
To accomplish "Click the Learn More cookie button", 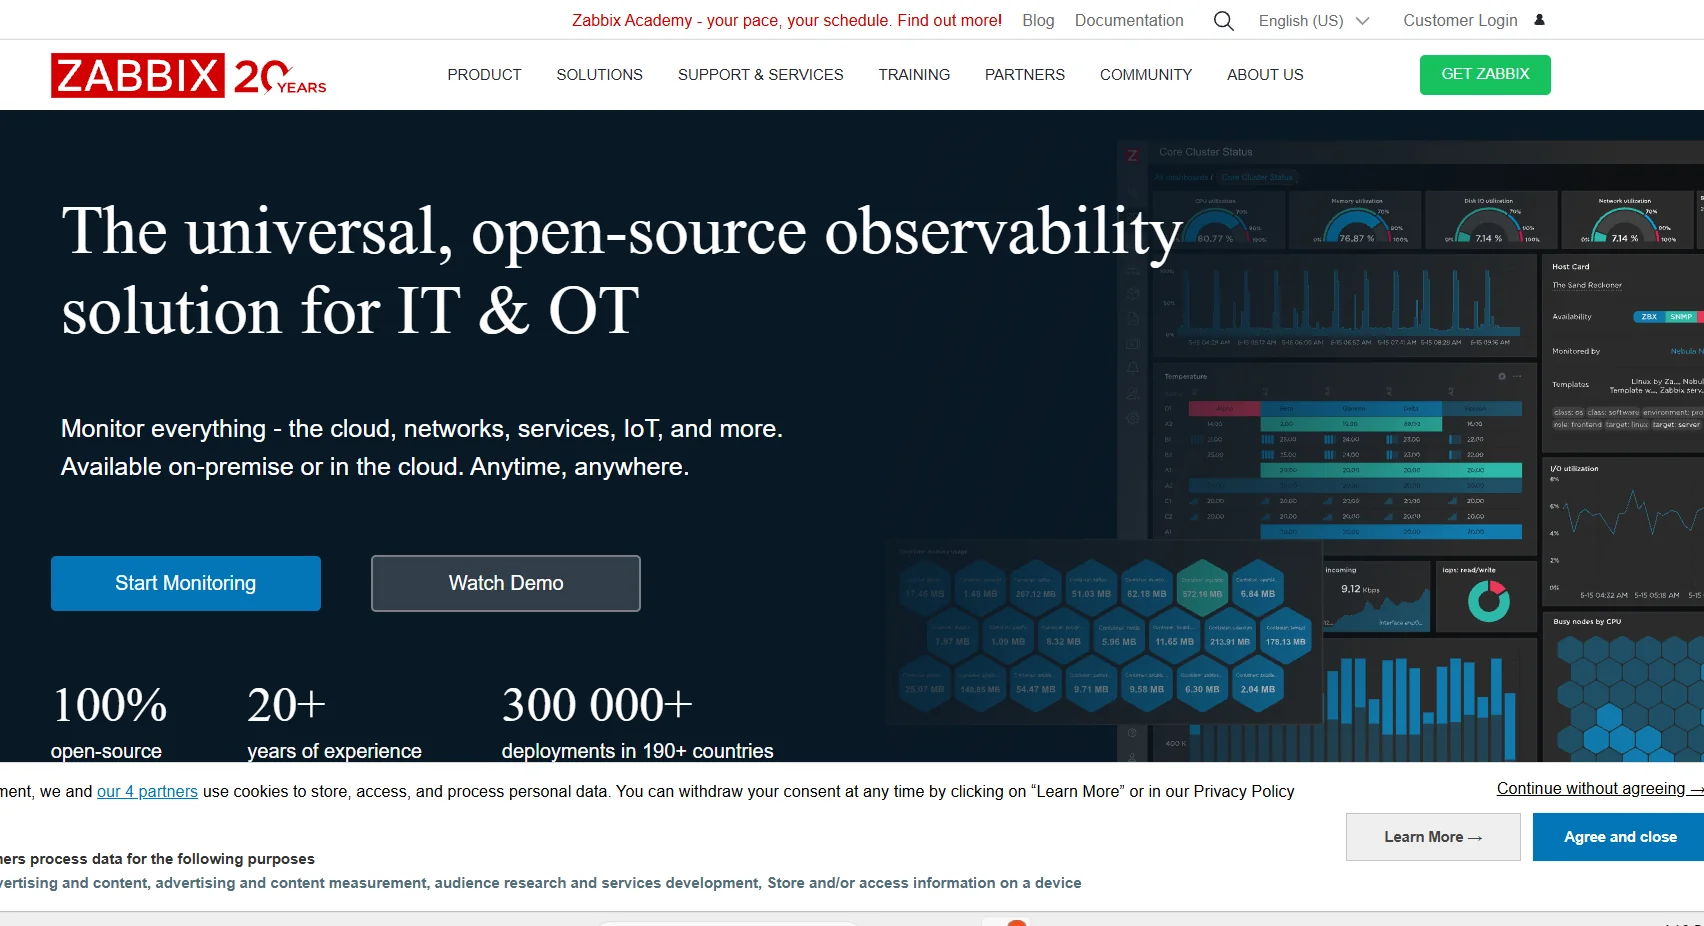I will 1433,837.
